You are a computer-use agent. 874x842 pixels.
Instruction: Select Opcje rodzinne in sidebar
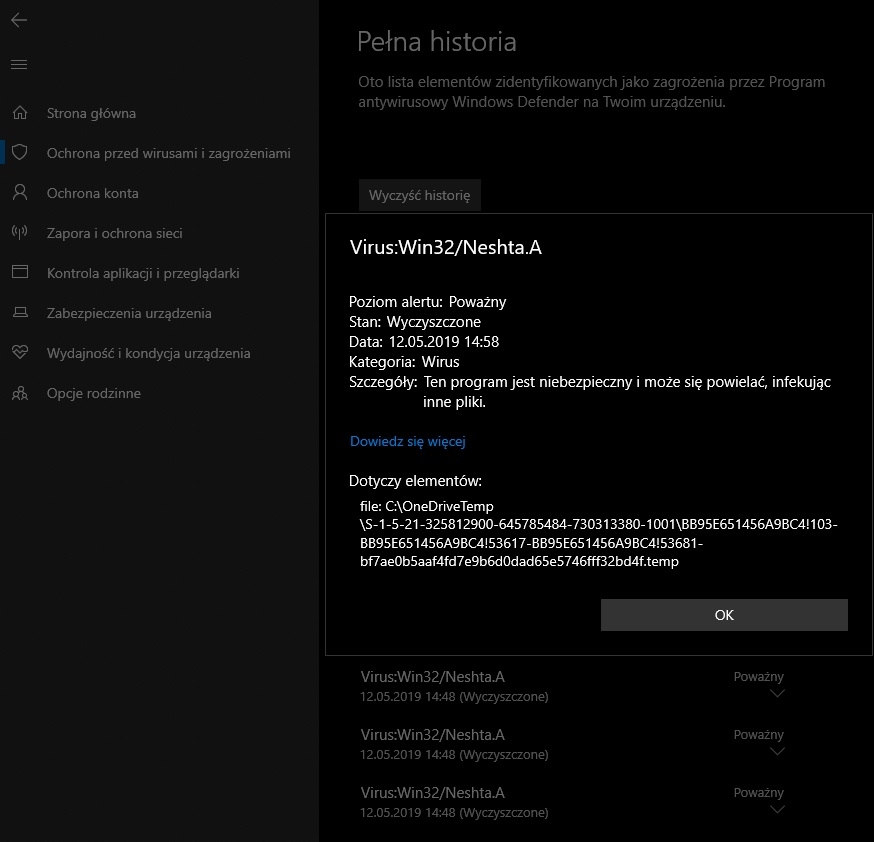pyautogui.click(x=94, y=393)
